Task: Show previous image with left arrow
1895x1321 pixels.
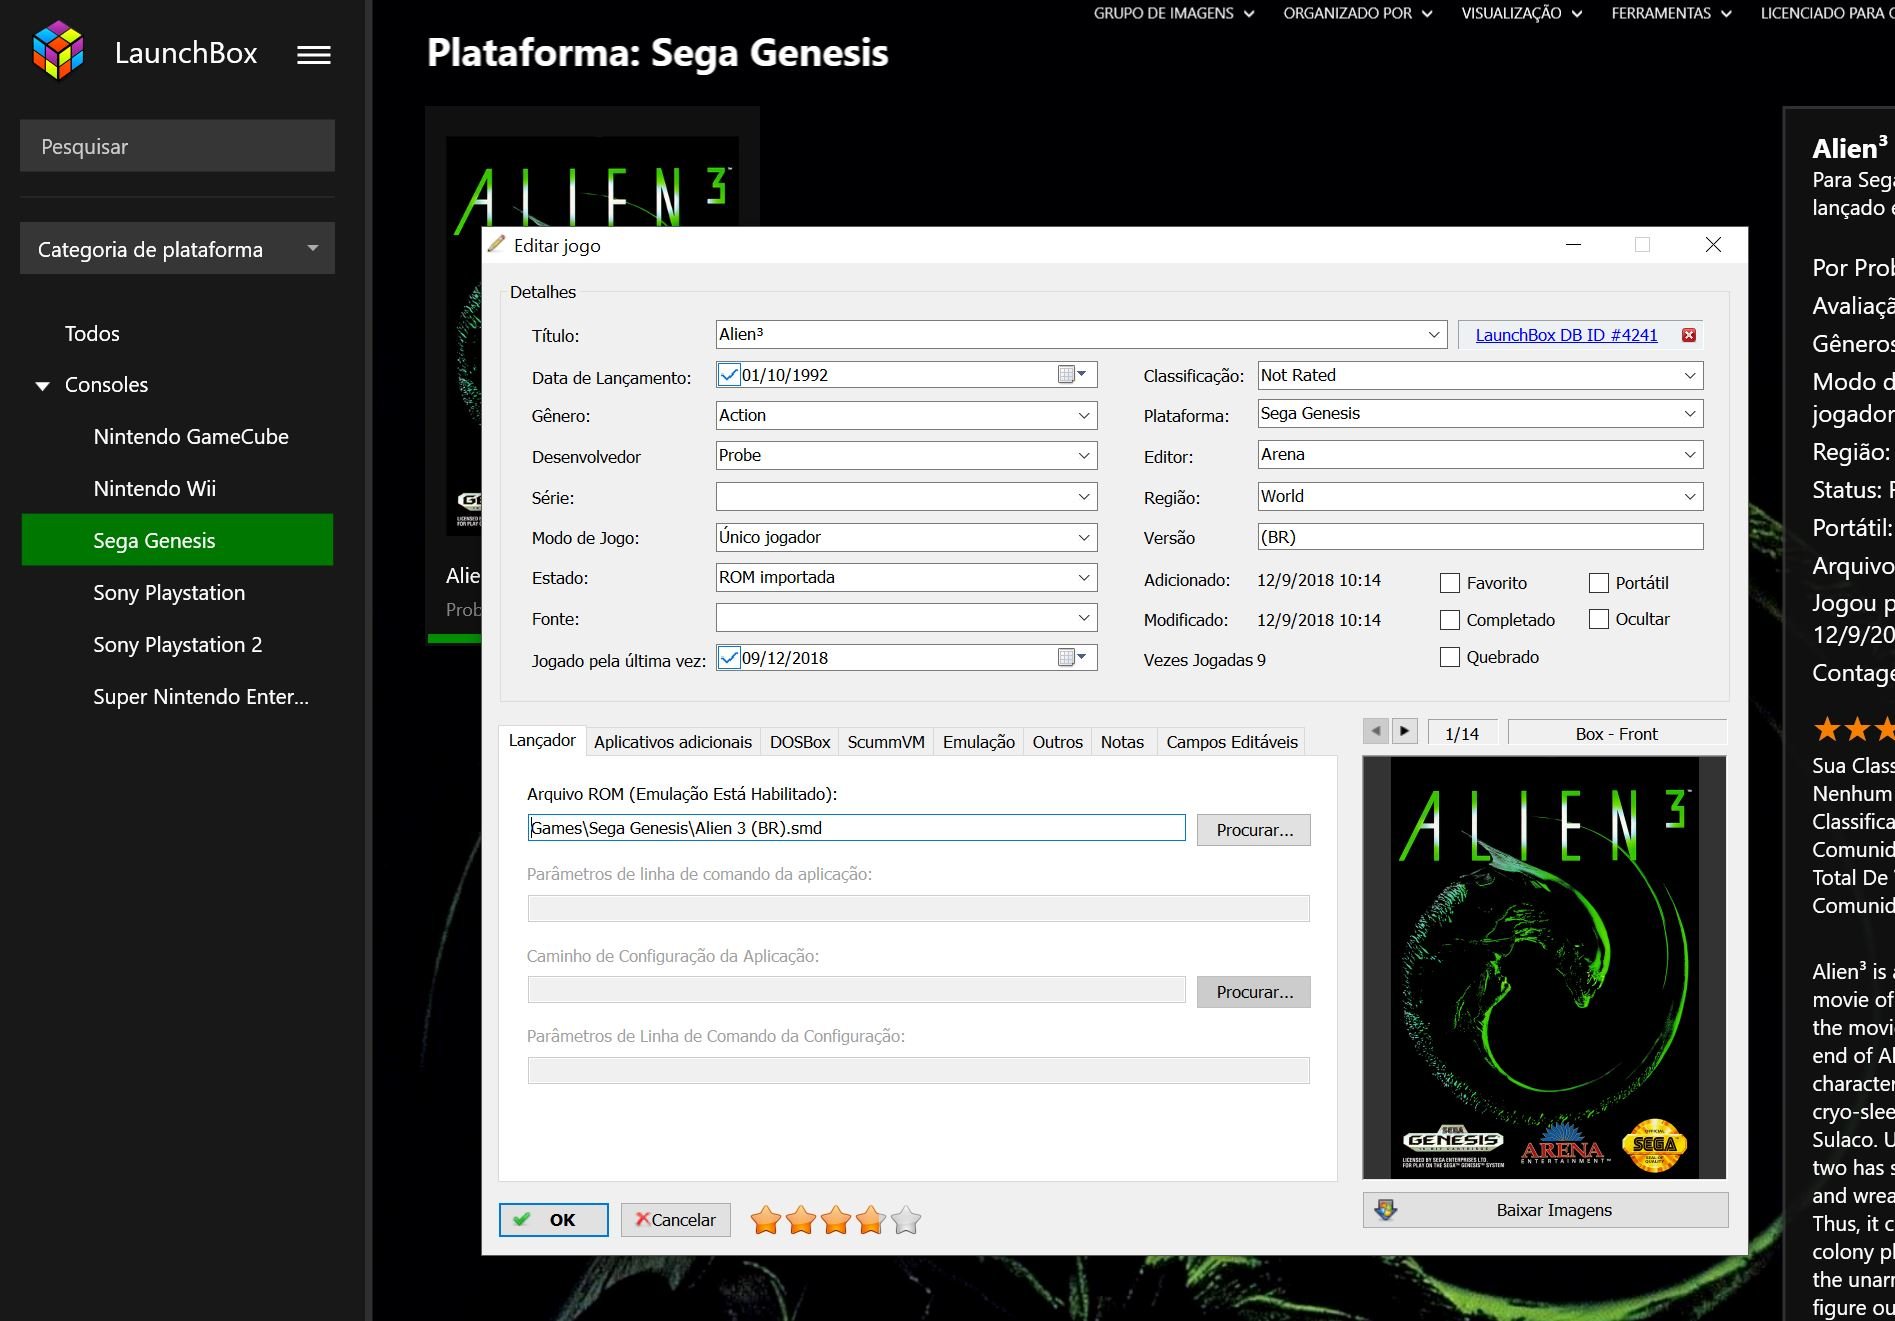Action: point(1376,731)
